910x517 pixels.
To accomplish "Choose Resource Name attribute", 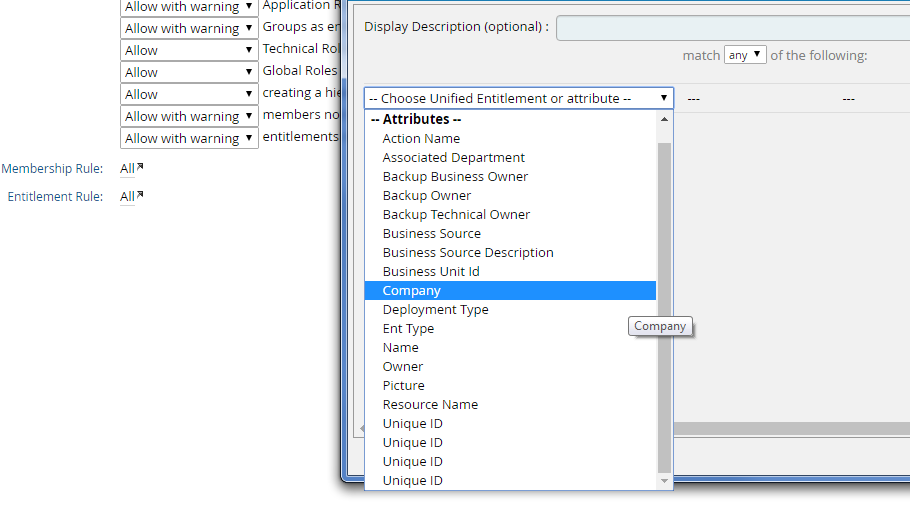I will coord(510,404).
